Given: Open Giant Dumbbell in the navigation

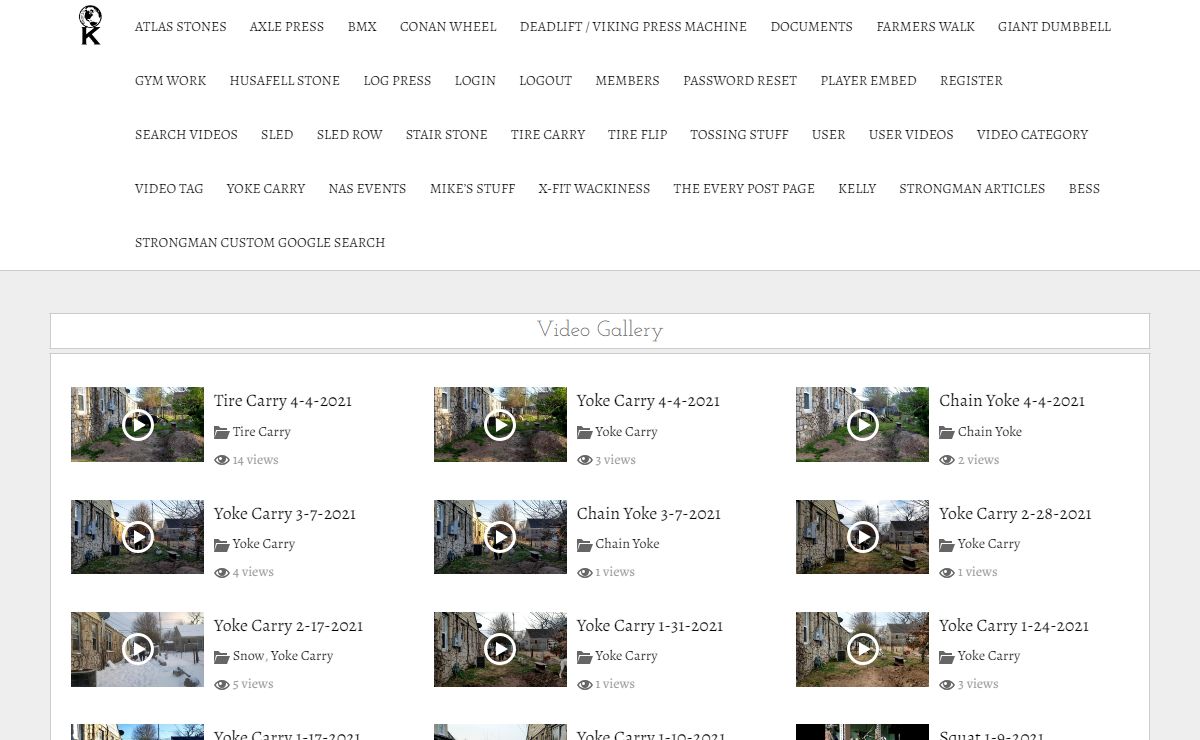Looking at the screenshot, I should 1054,27.
